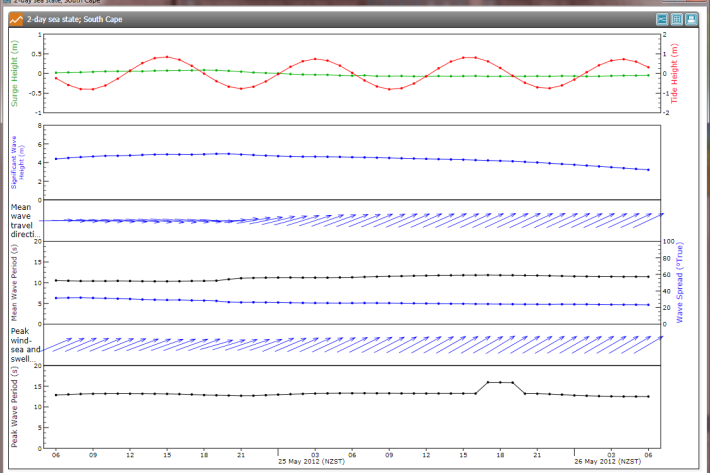Viewport: 710px width, 473px height.
Task: Click the raised plateau in the Peak Wave Period line
Action: [500, 382]
